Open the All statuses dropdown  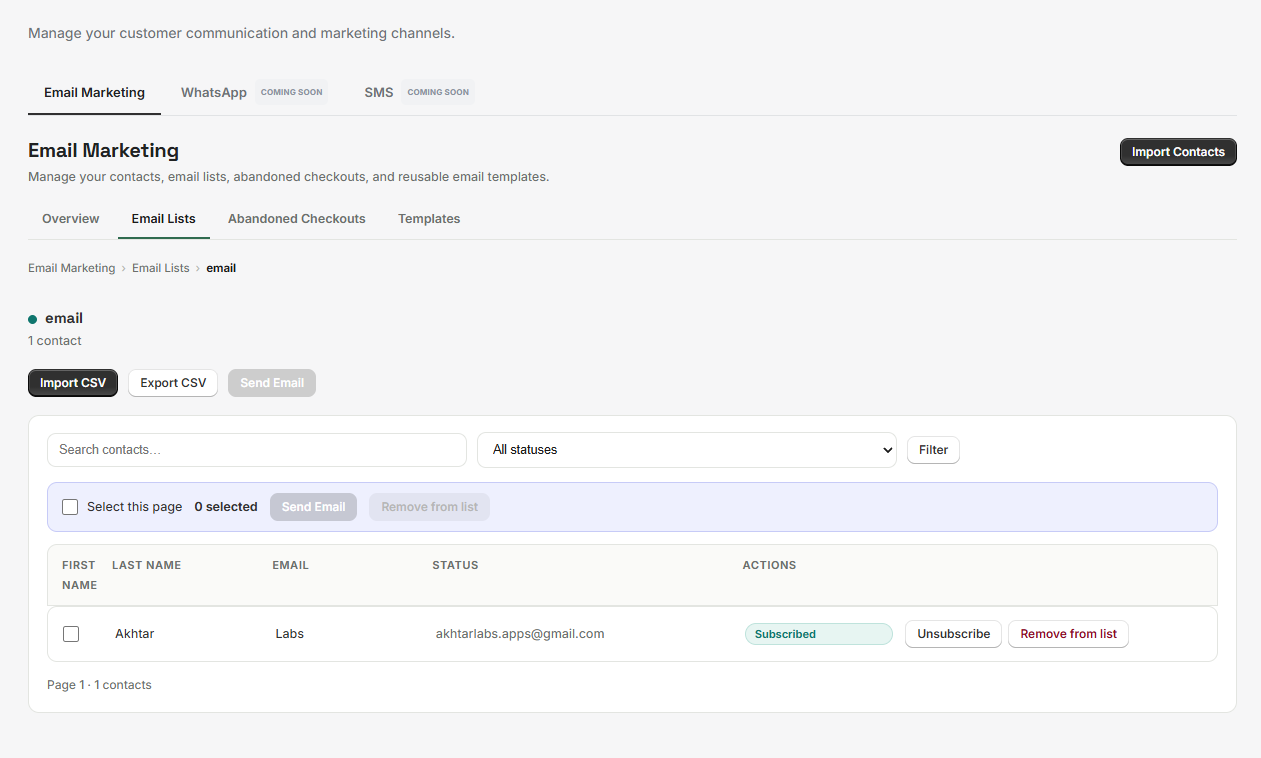687,450
